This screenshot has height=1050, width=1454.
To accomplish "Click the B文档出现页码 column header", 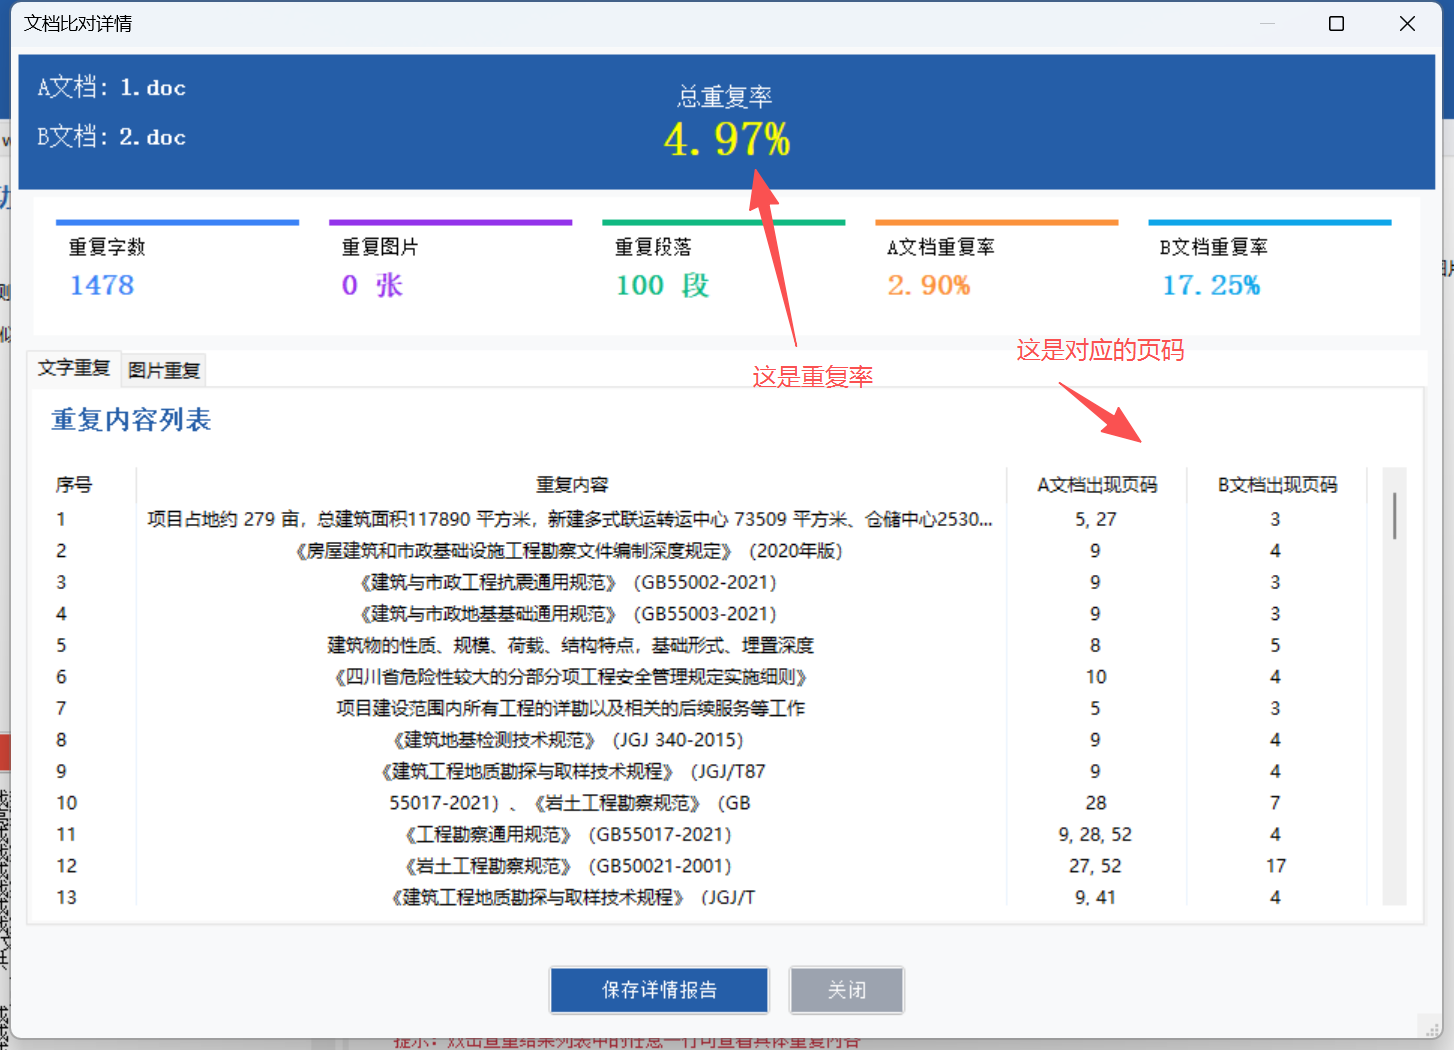I will pyautogui.click(x=1277, y=485).
